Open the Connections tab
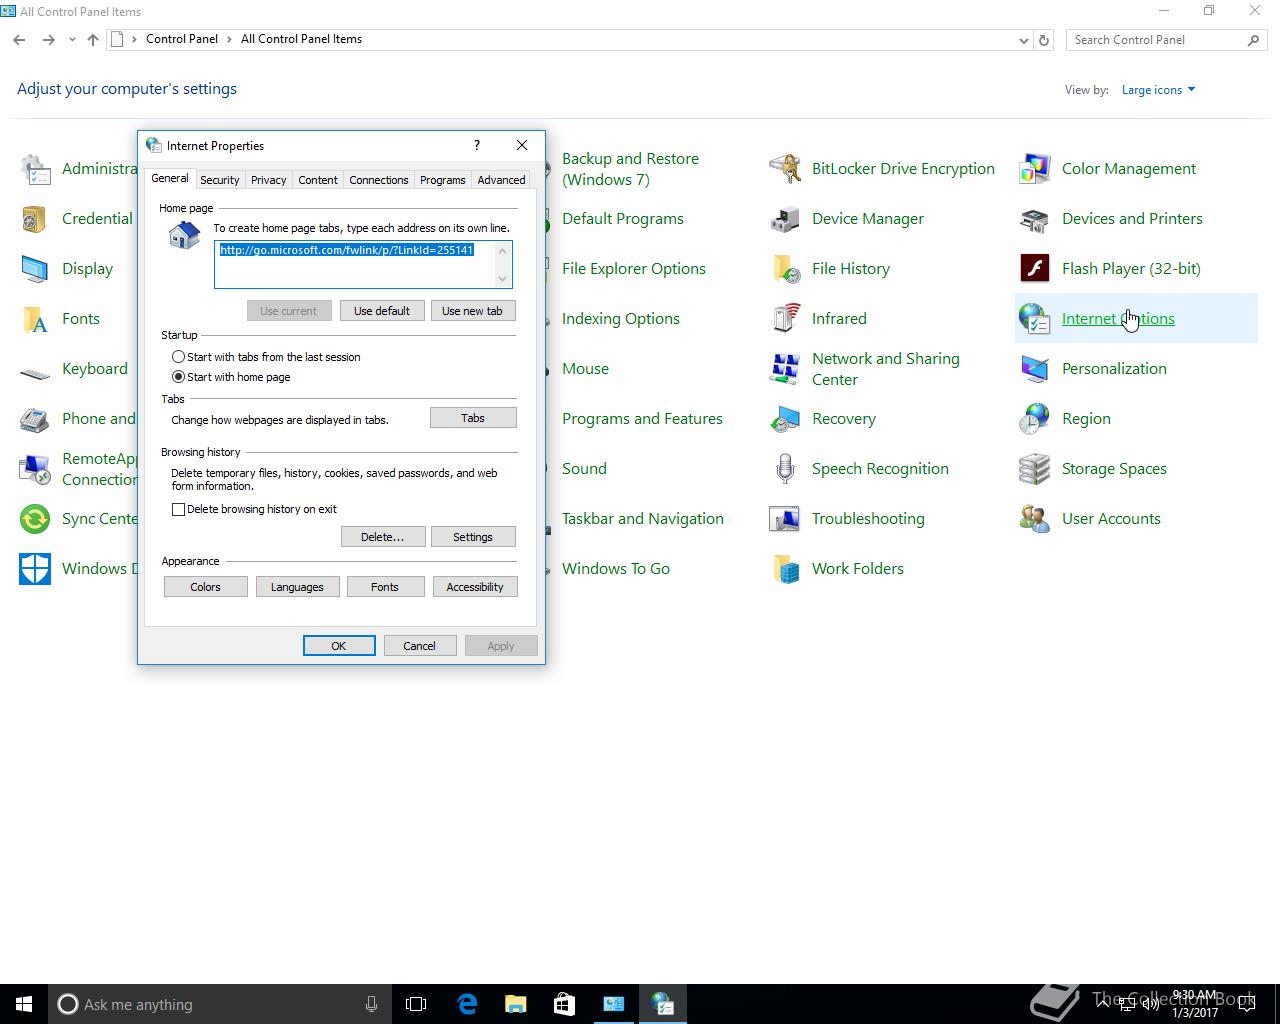1280x1024 pixels. (x=378, y=180)
